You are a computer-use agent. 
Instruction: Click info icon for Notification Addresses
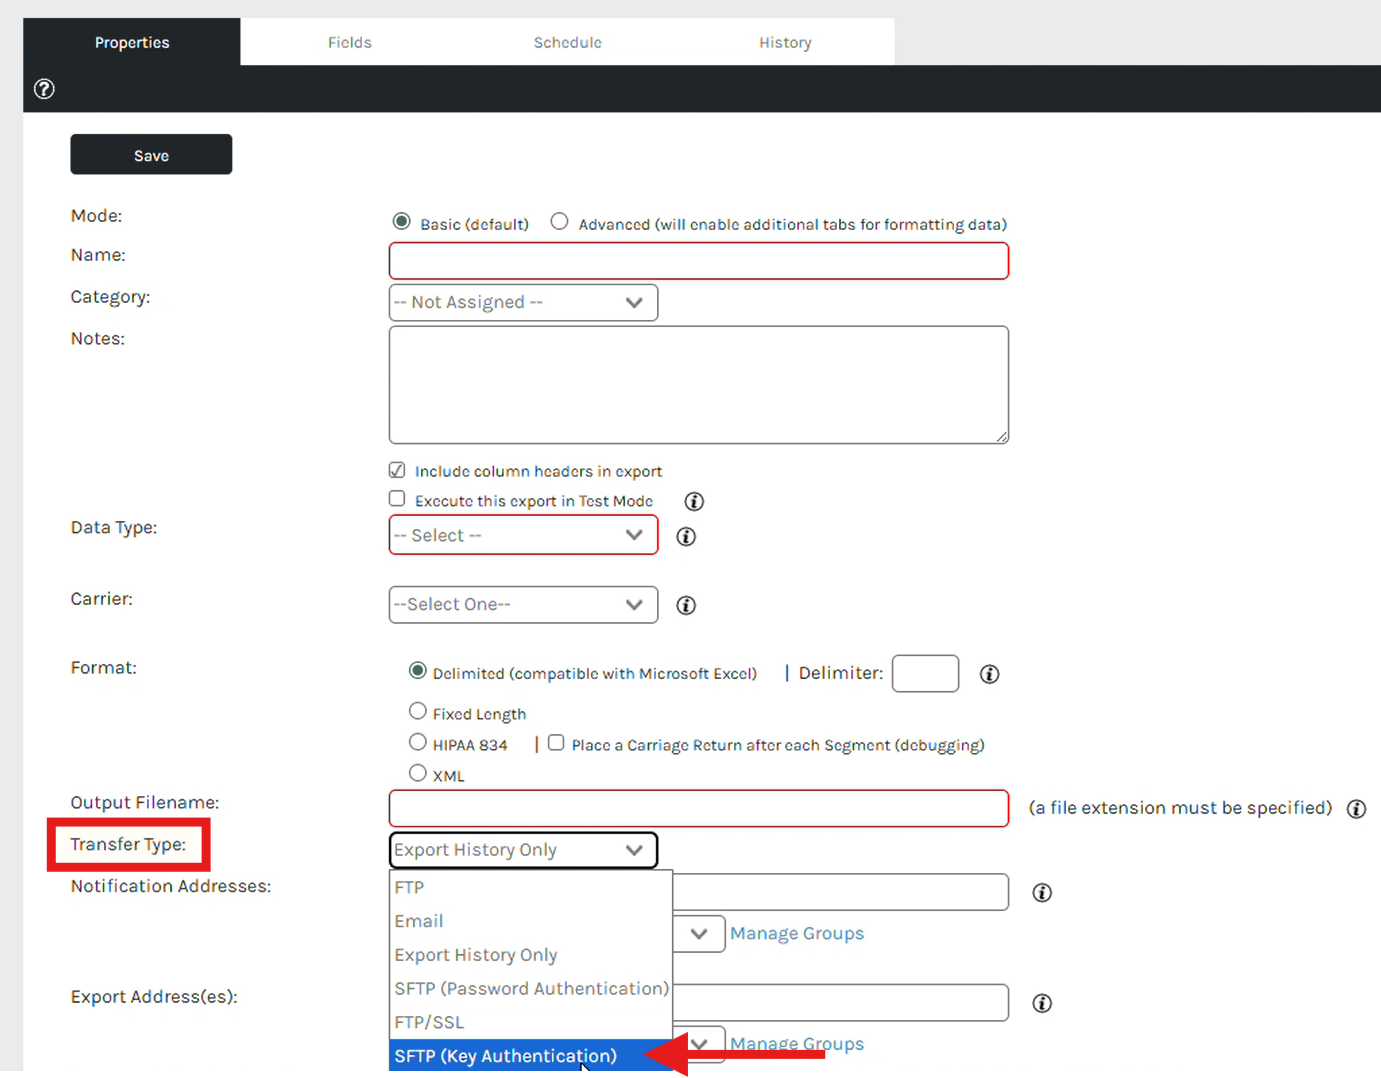click(1042, 893)
